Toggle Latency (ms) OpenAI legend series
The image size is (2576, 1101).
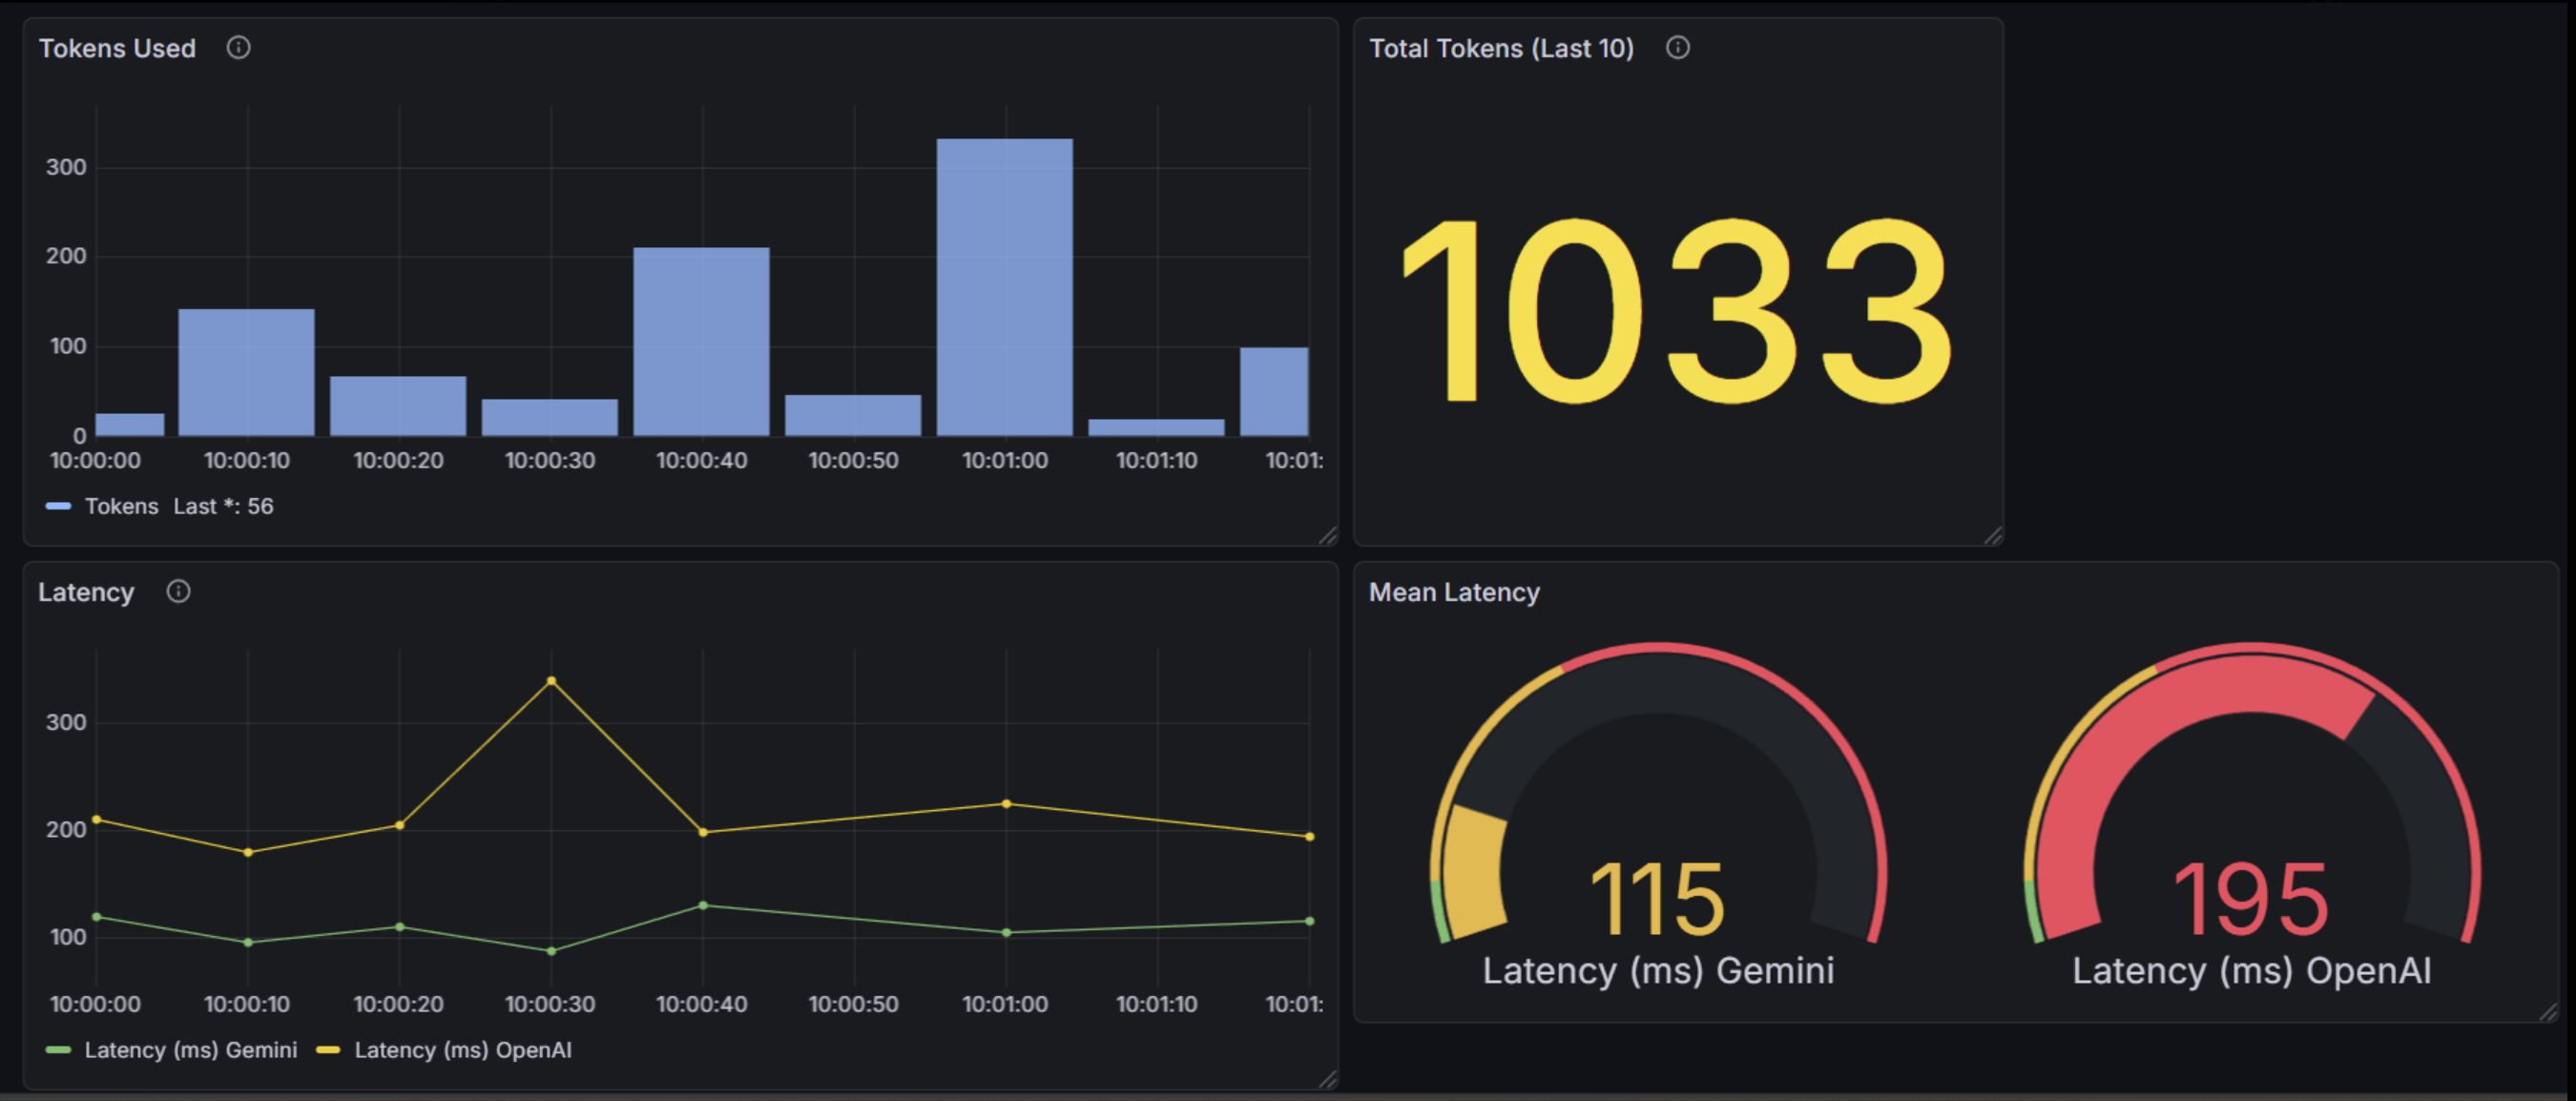pos(462,1050)
